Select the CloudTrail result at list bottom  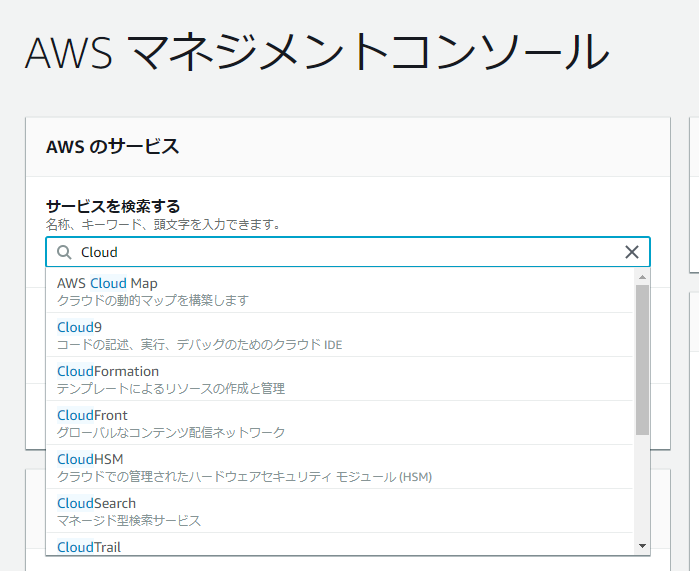click(x=340, y=544)
